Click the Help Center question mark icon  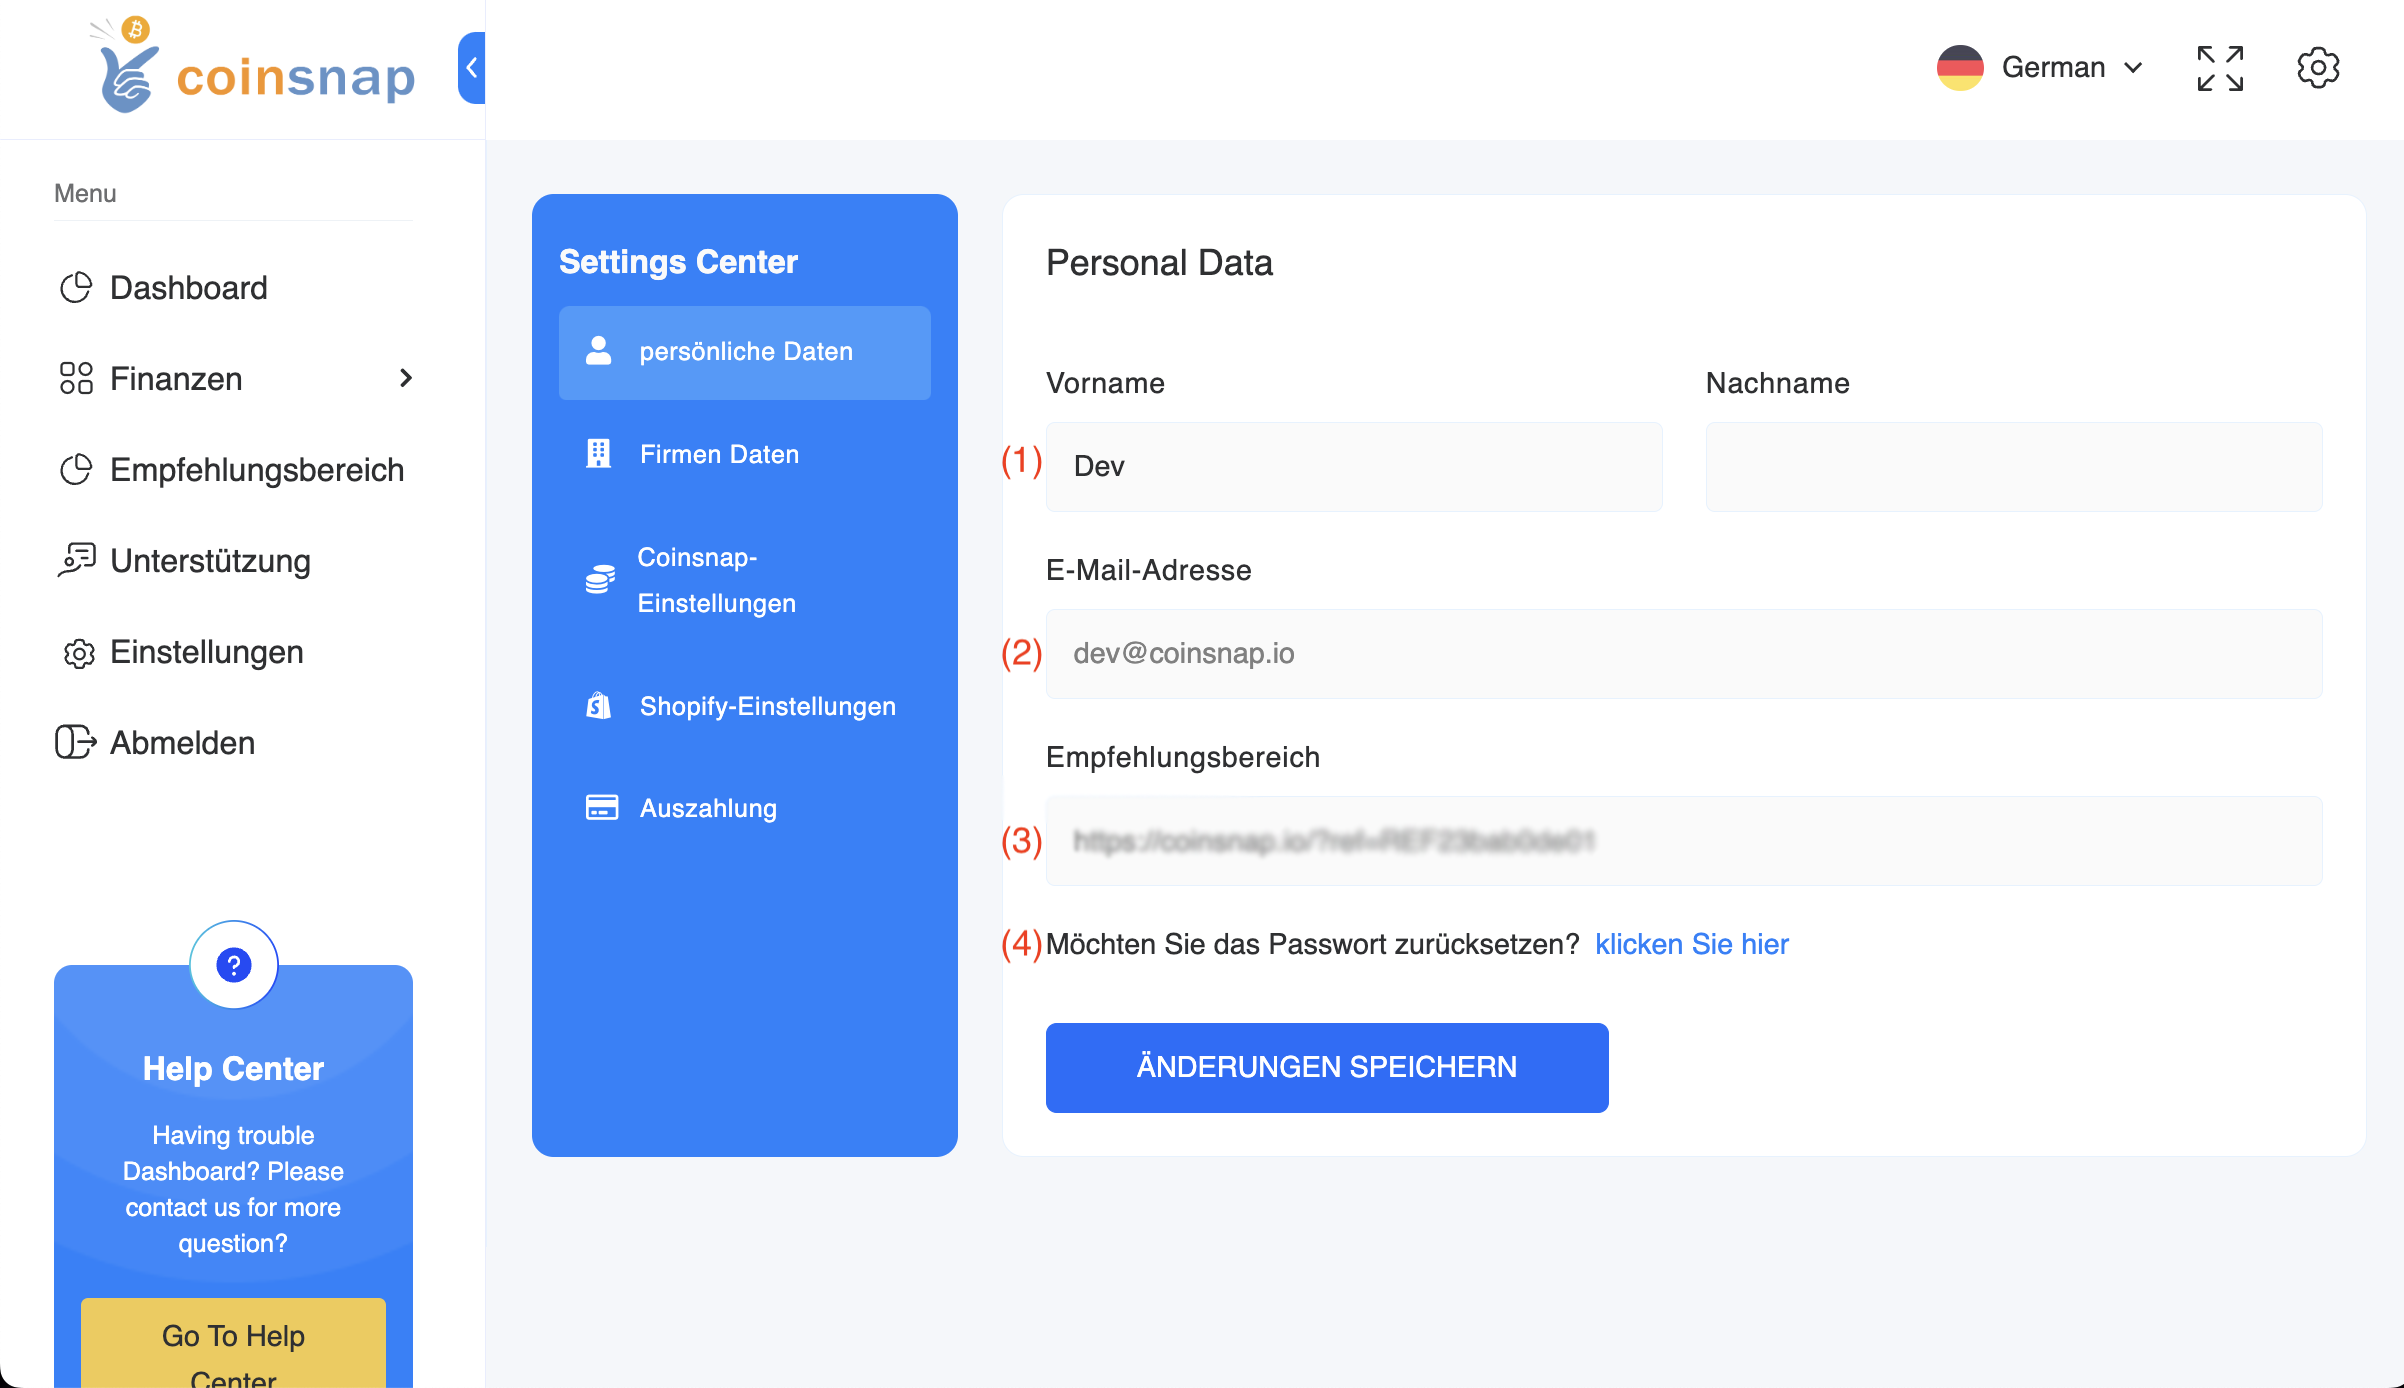coord(235,963)
